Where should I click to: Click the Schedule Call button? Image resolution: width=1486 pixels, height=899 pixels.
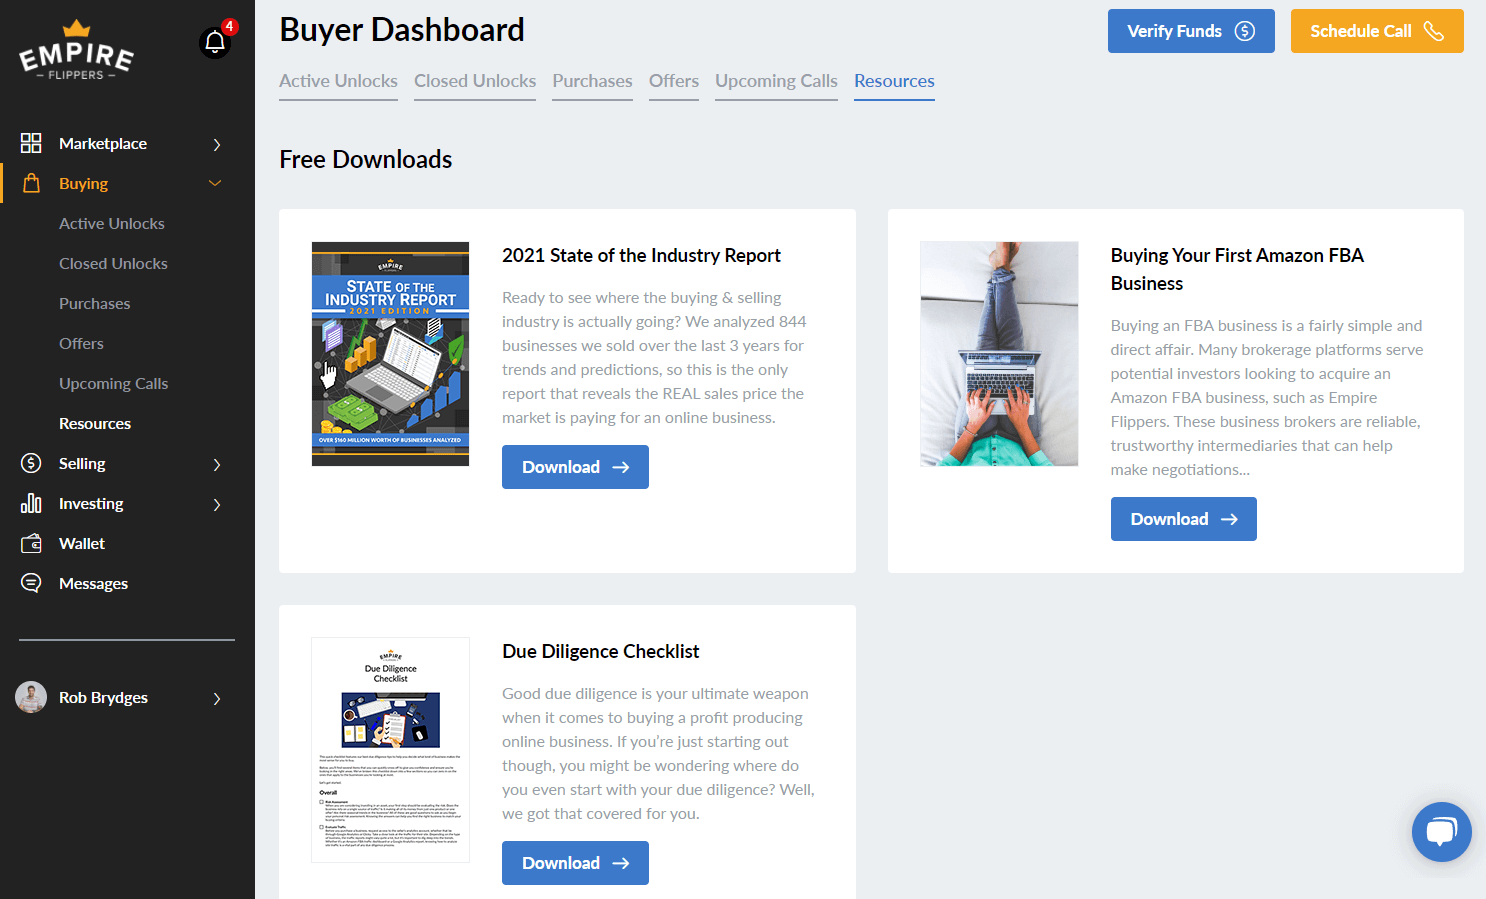coord(1377,31)
